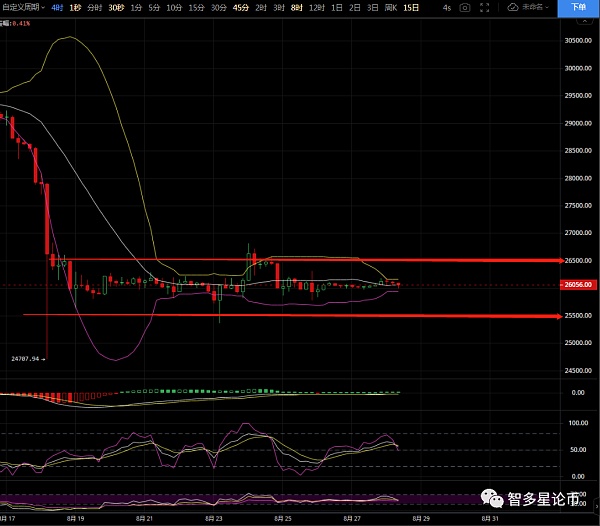Switch to the 4时 timeframe
The height and width of the screenshot is (526, 600).
(x=57, y=7)
